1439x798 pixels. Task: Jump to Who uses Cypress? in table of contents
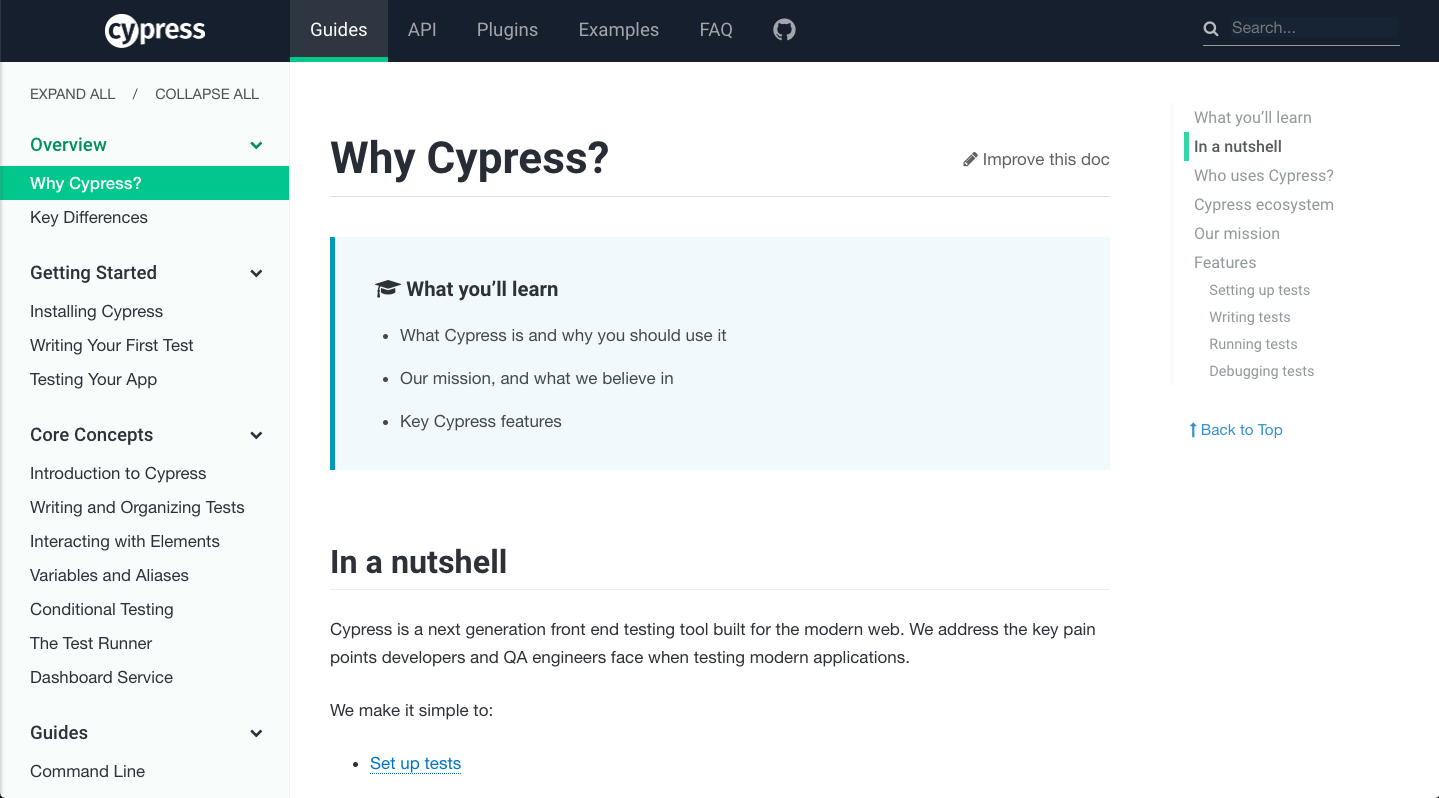pos(1263,175)
